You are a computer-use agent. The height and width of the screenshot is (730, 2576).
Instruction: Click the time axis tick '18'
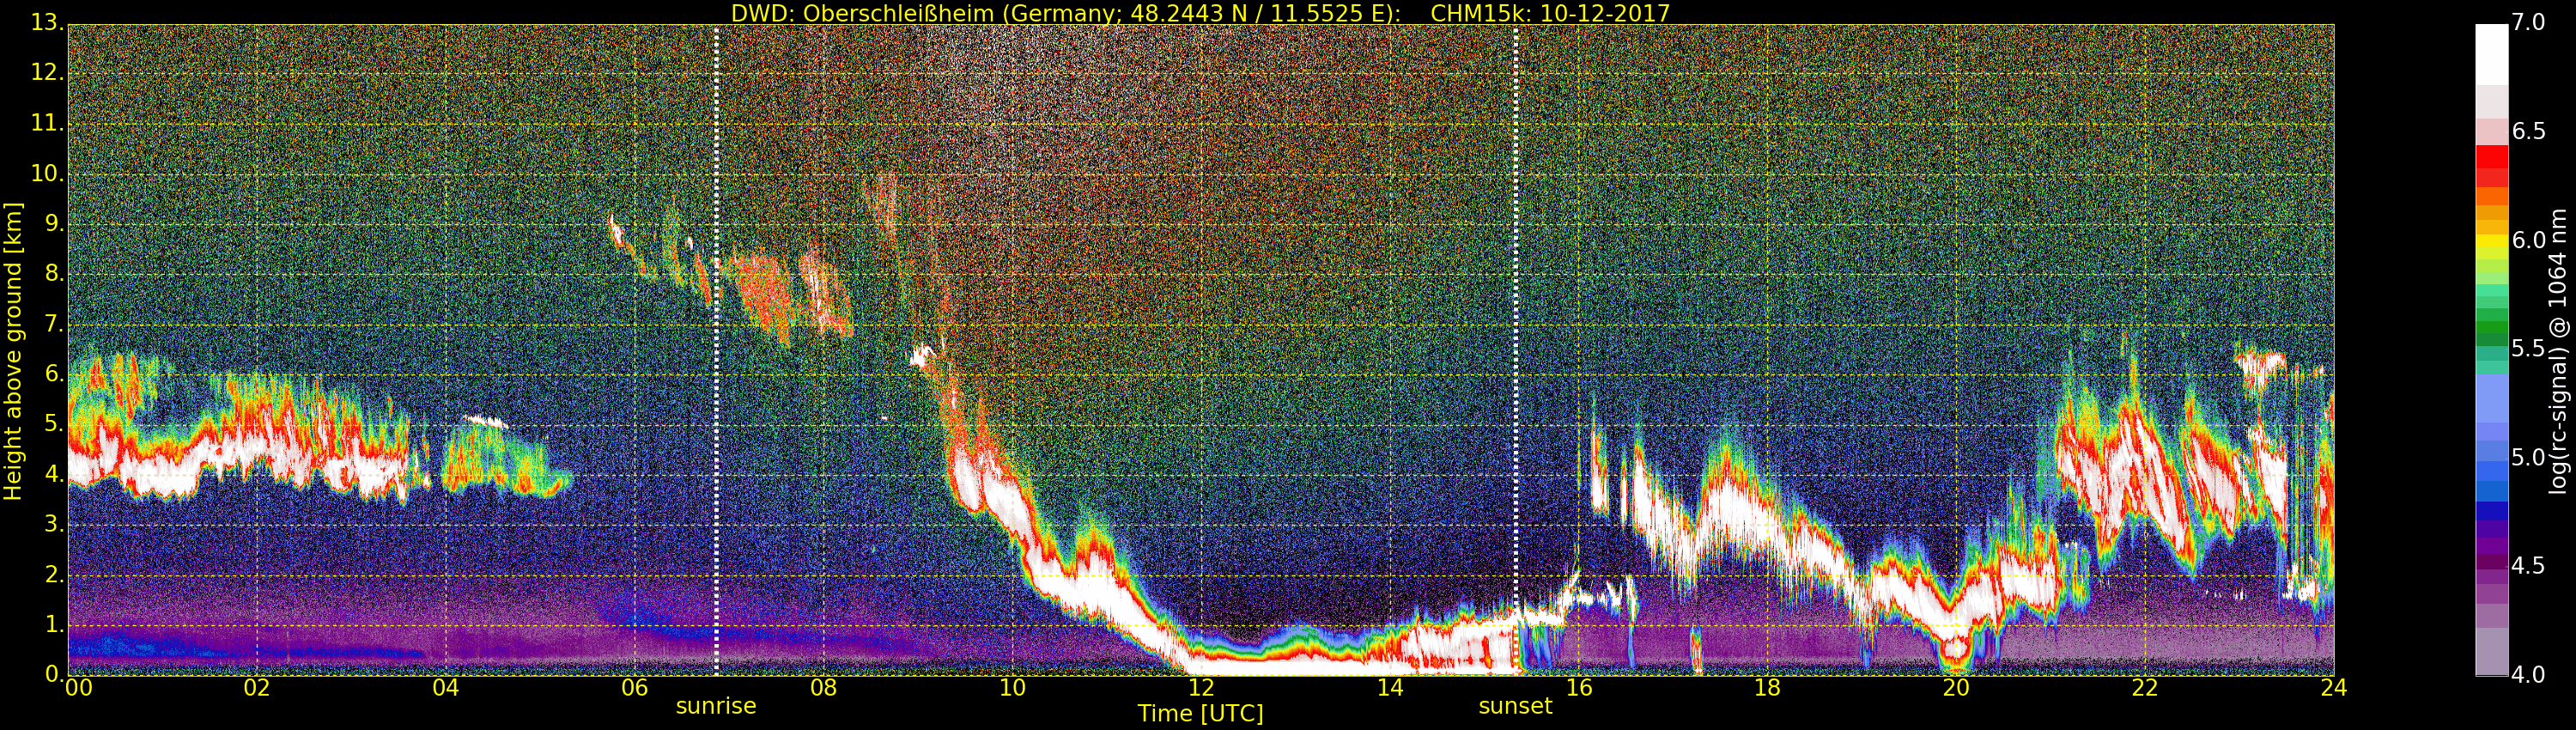(1767, 688)
